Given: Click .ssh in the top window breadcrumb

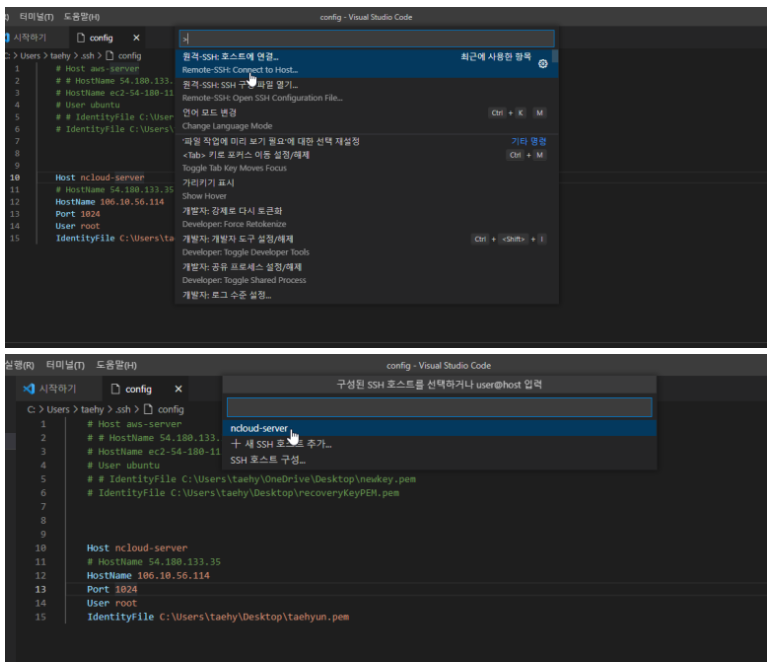Looking at the screenshot, I should pos(87,56).
